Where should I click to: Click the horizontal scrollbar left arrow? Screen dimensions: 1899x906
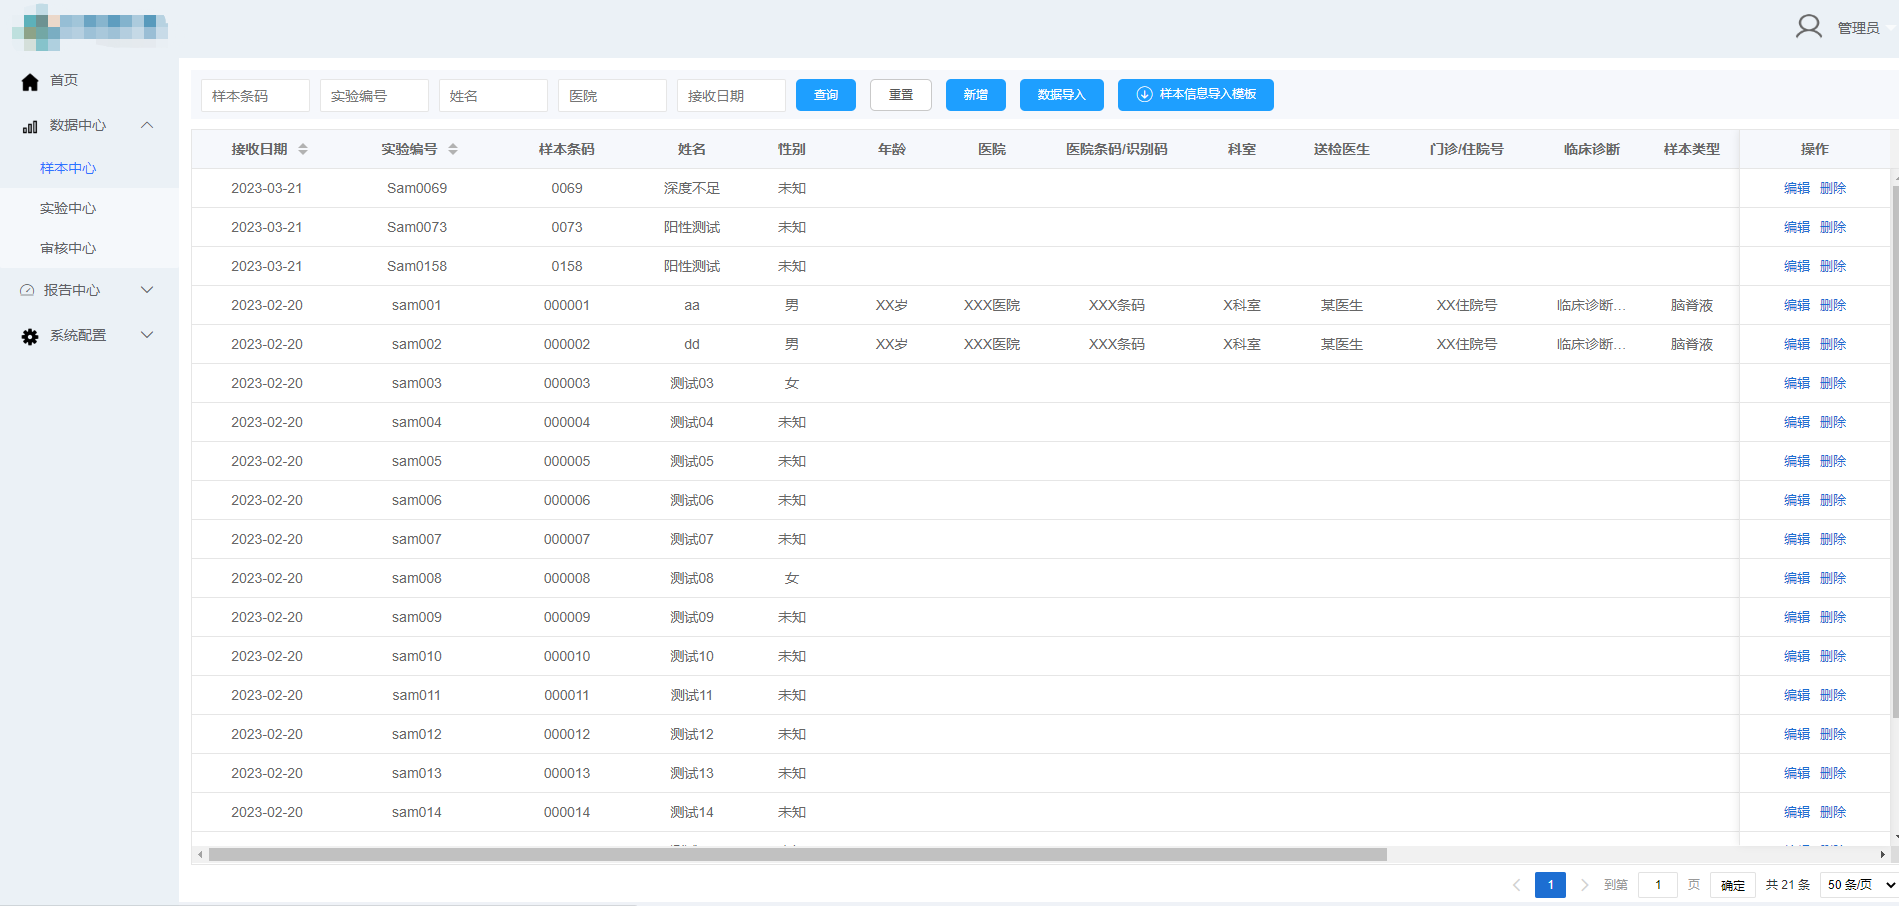pyautogui.click(x=200, y=854)
